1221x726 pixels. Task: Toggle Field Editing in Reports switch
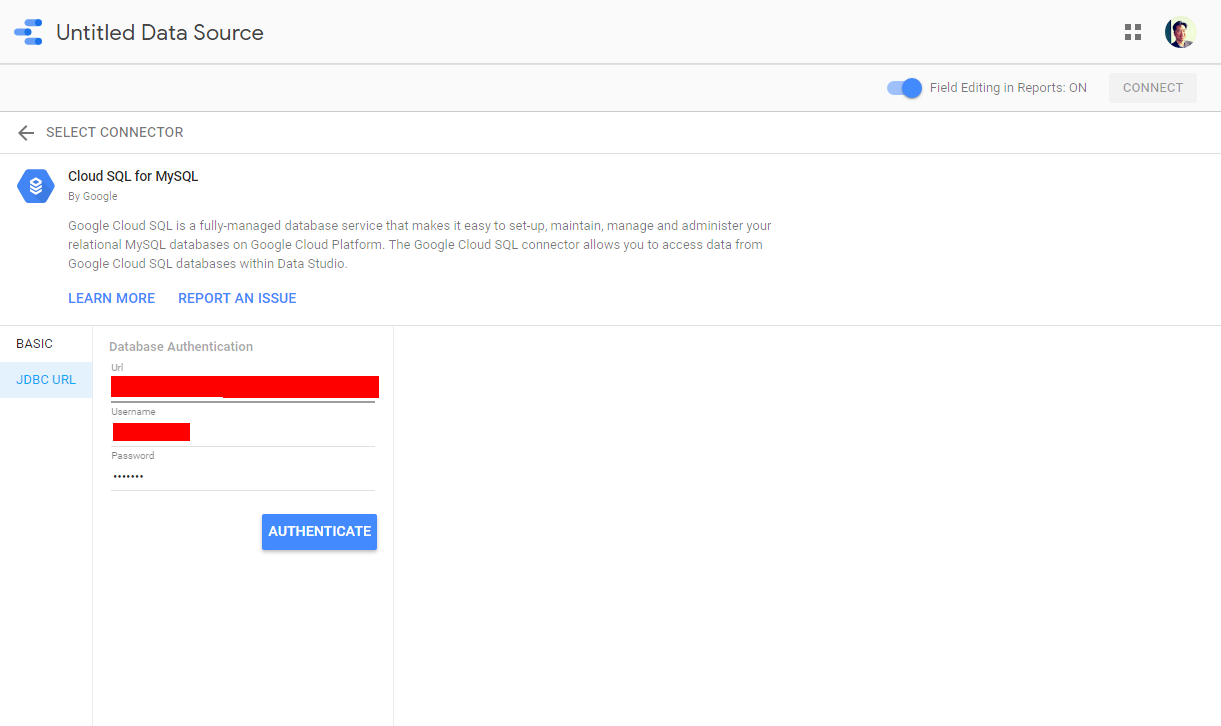[904, 88]
